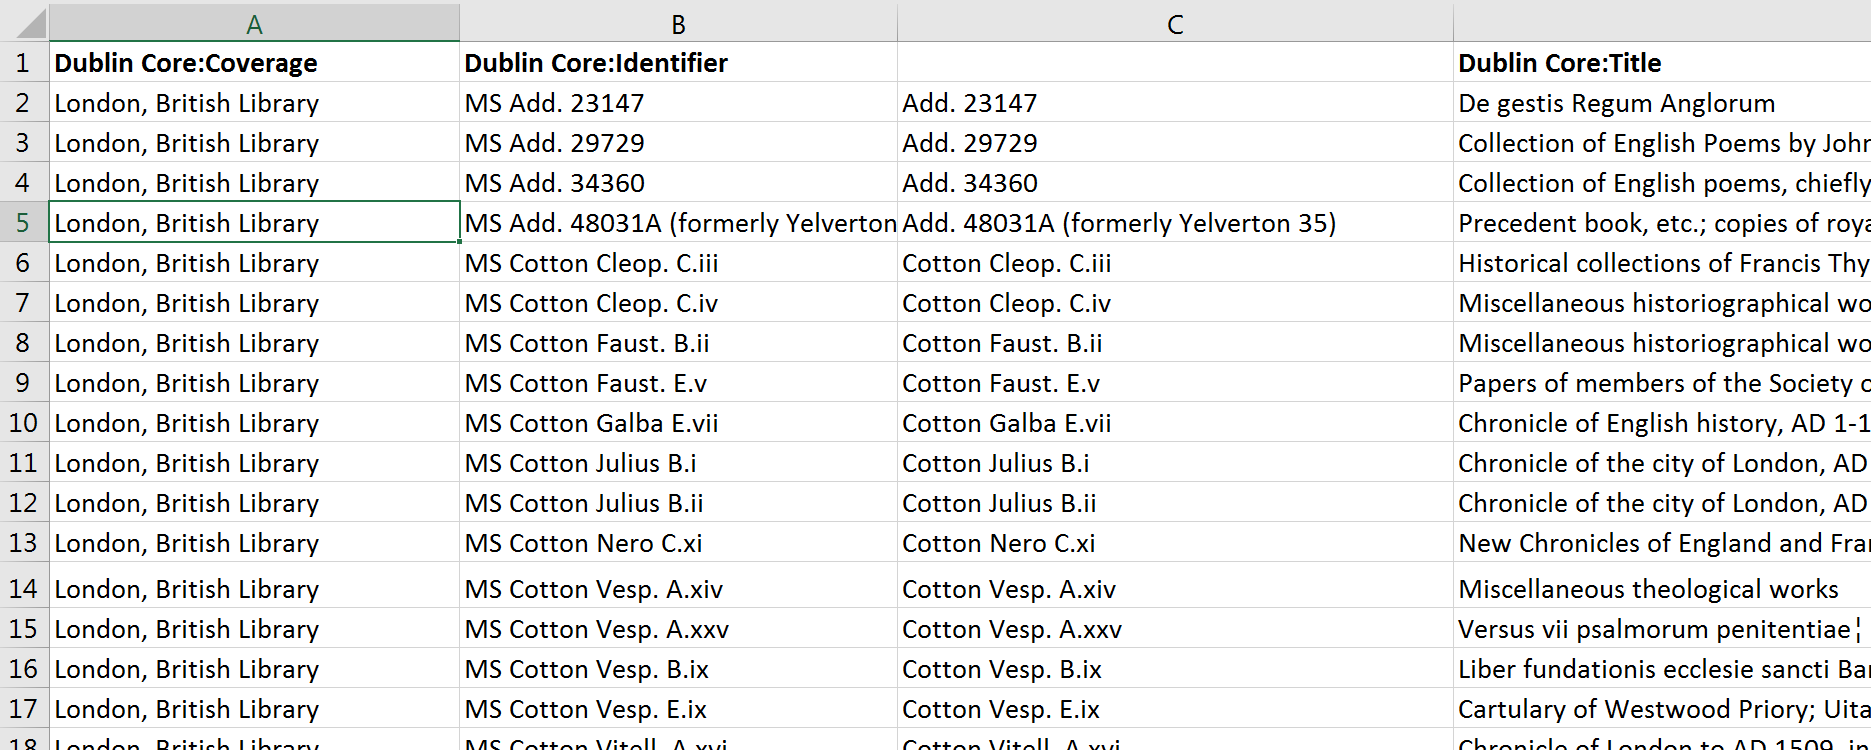Click cell 'Cotton Faust. B.ii' in column C

1175,343
